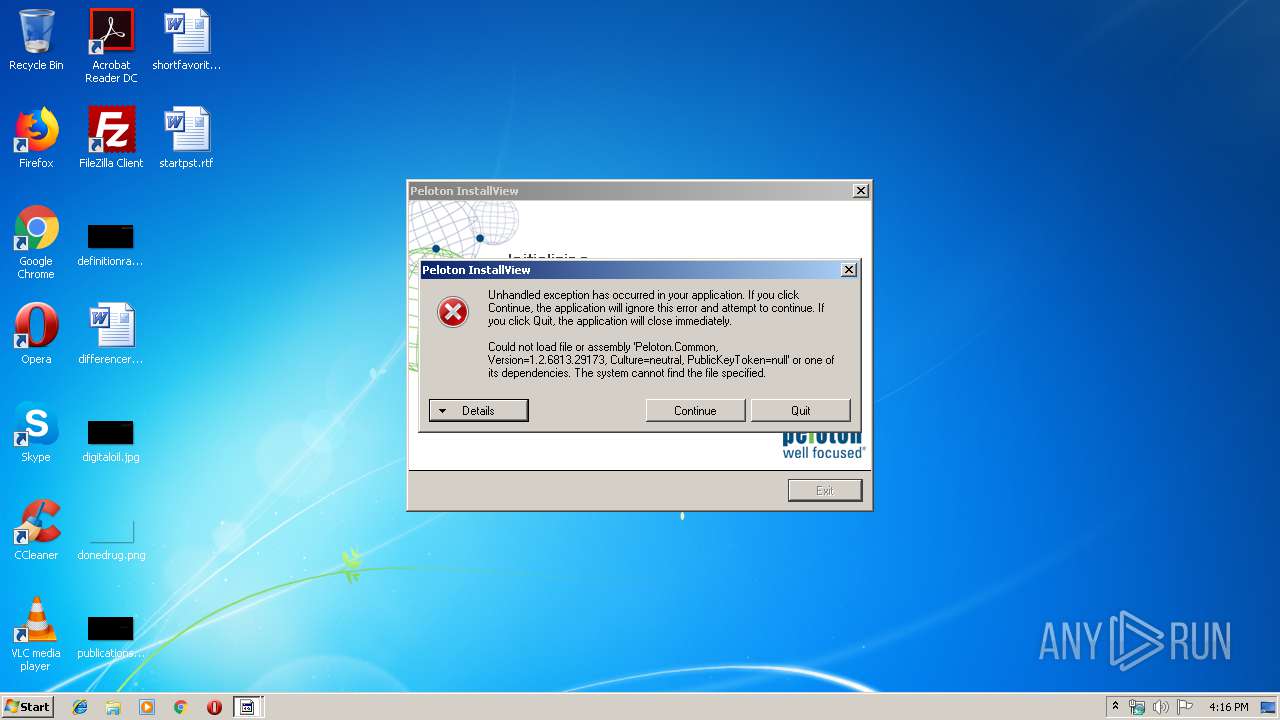Screen dimensions: 1280x720
Task: Select the Opera desktop shortcut
Action: (36, 334)
